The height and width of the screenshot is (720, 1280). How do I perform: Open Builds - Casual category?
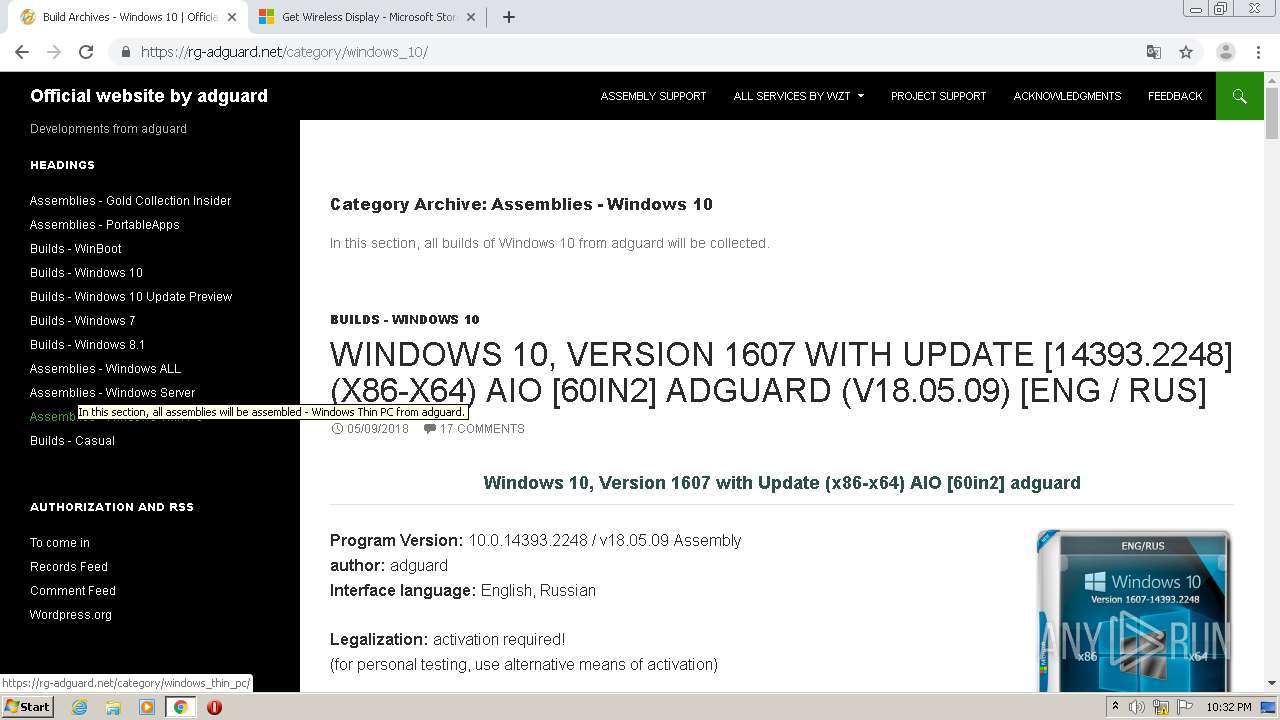coord(72,441)
